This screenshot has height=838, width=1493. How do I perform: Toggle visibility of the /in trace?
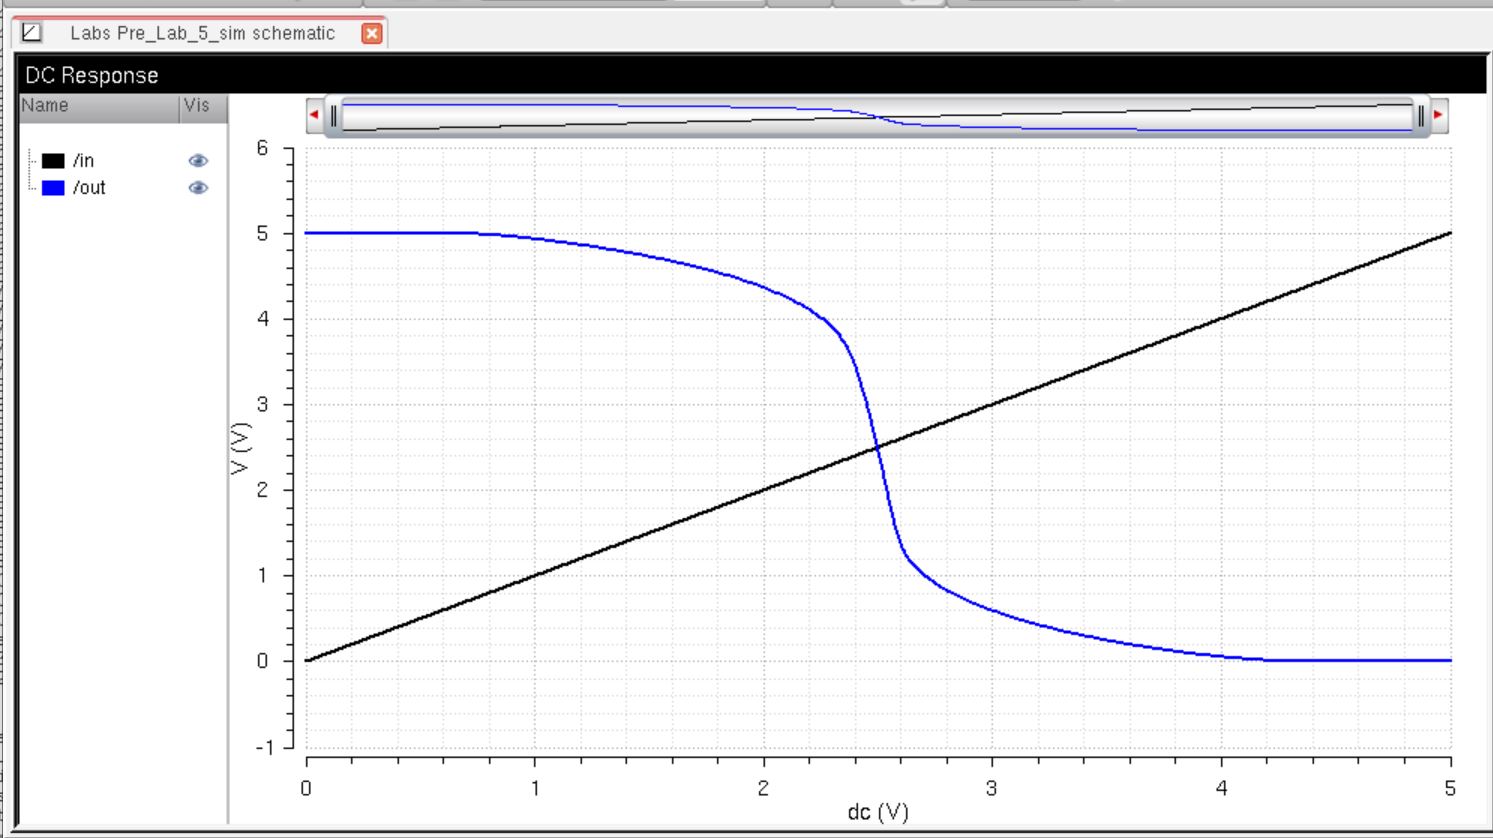click(x=198, y=161)
